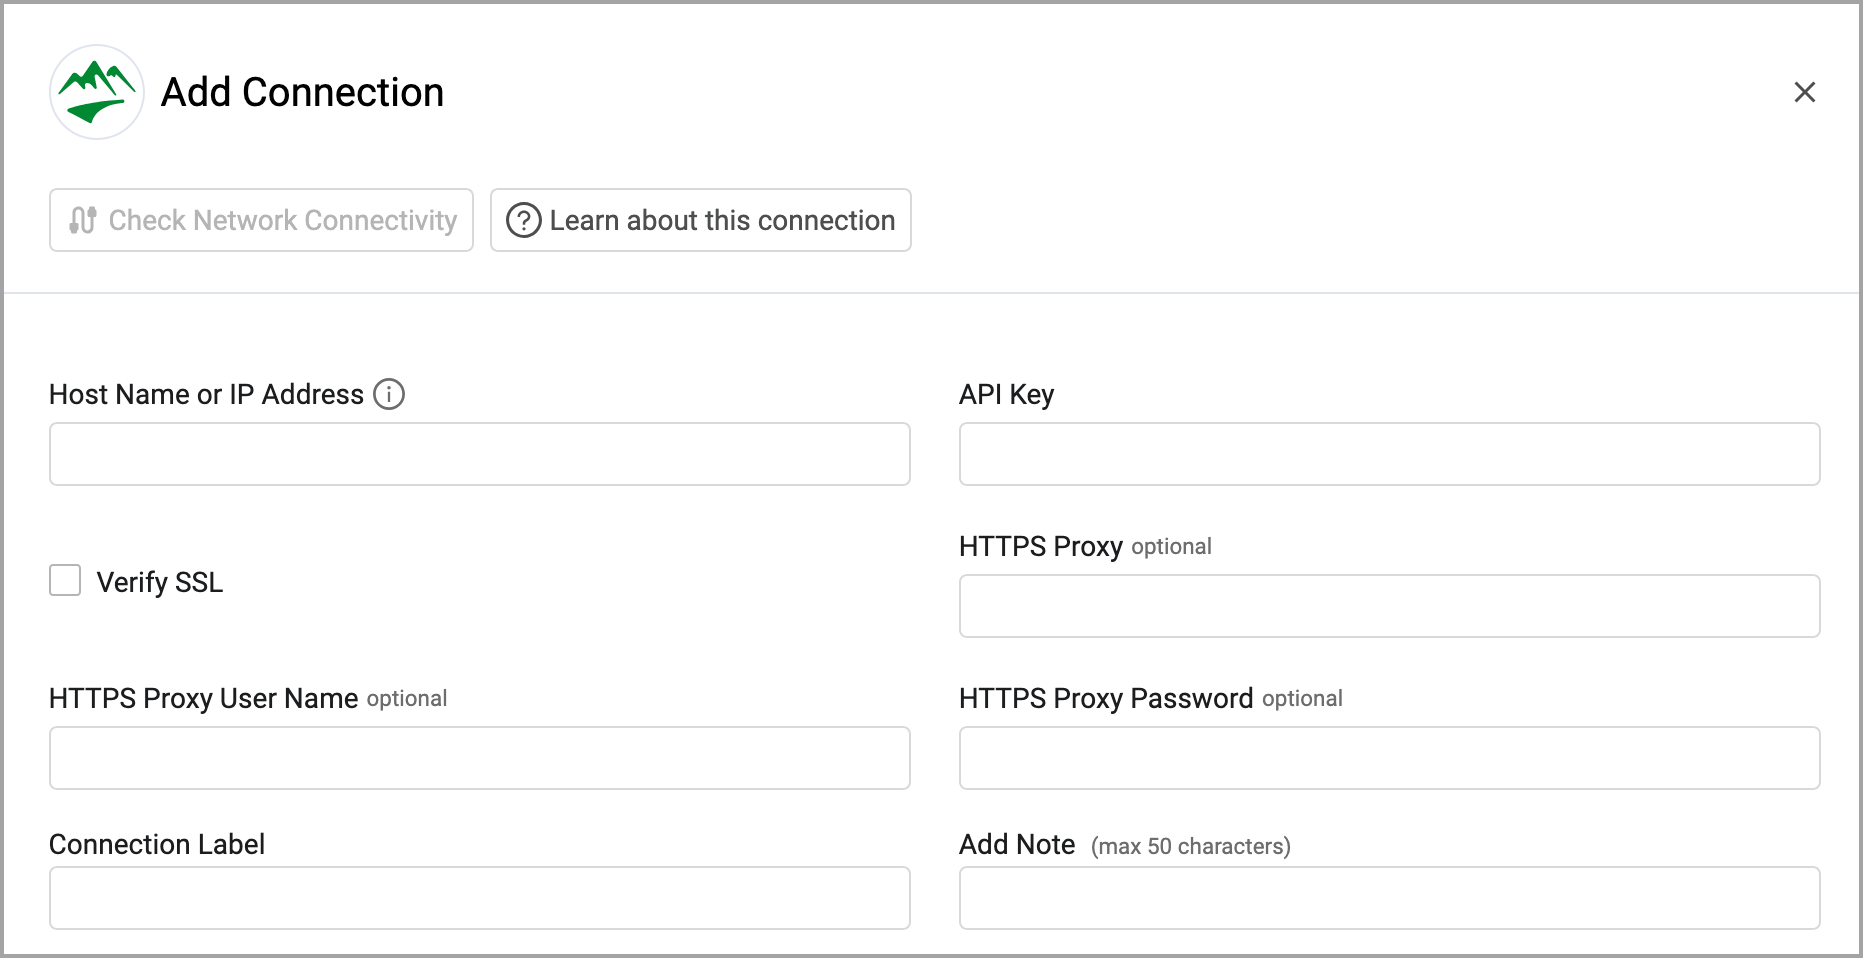Click the network connectivity plug icon
Image resolution: width=1863 pixels, height=958 pixels.
tap(83, 220)
